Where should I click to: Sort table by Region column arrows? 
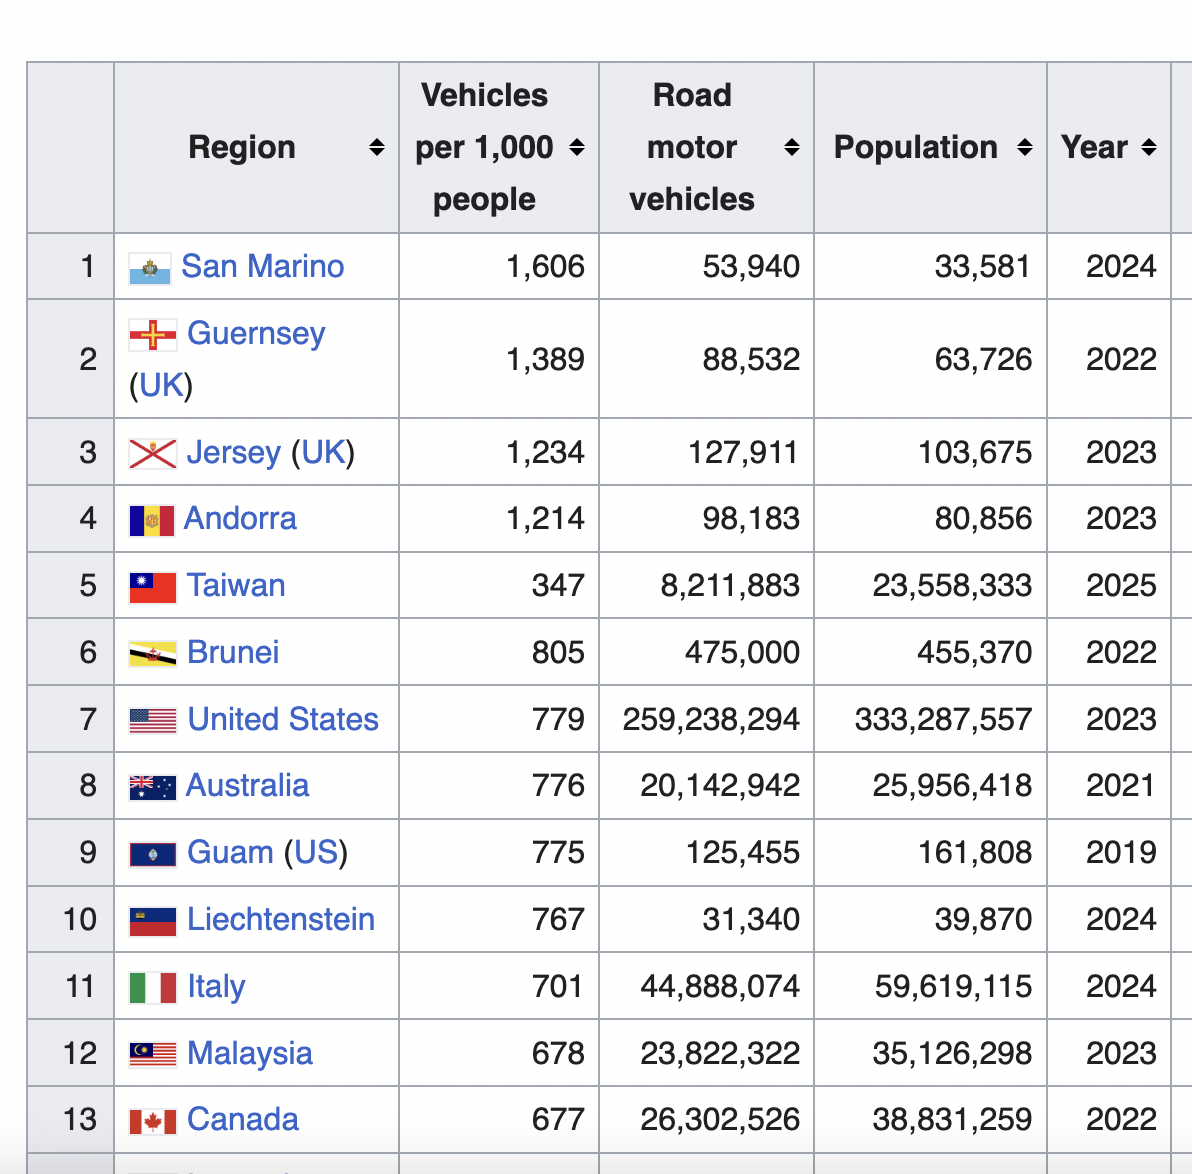376,148
